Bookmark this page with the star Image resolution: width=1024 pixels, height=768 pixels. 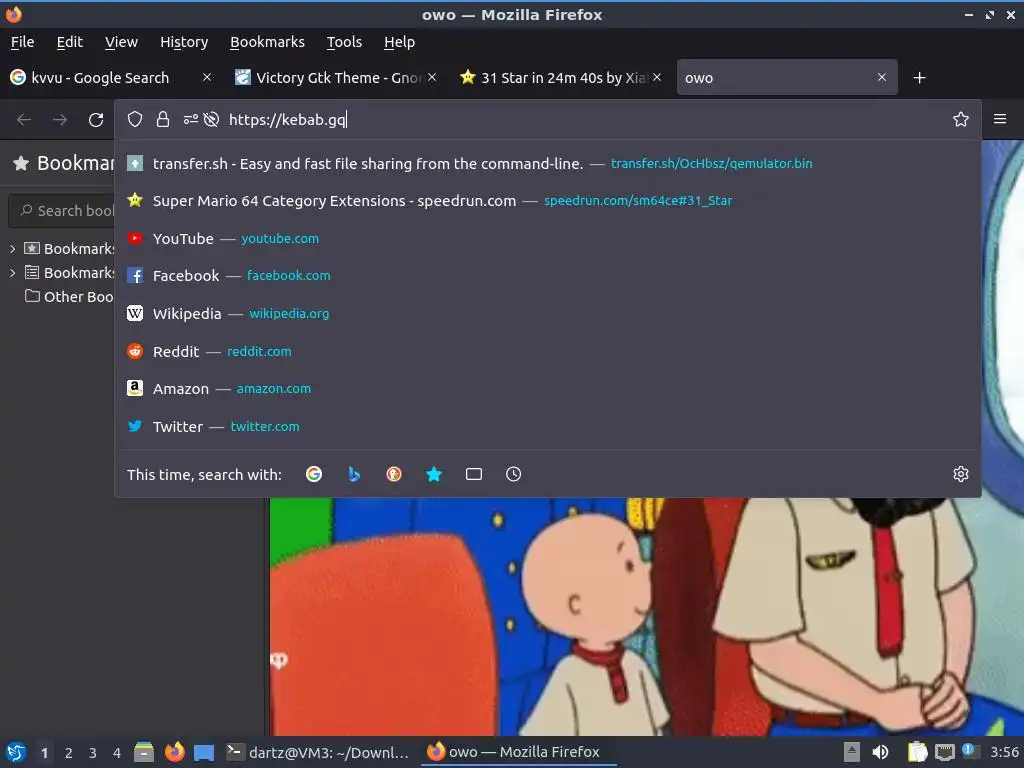point(961,120)
